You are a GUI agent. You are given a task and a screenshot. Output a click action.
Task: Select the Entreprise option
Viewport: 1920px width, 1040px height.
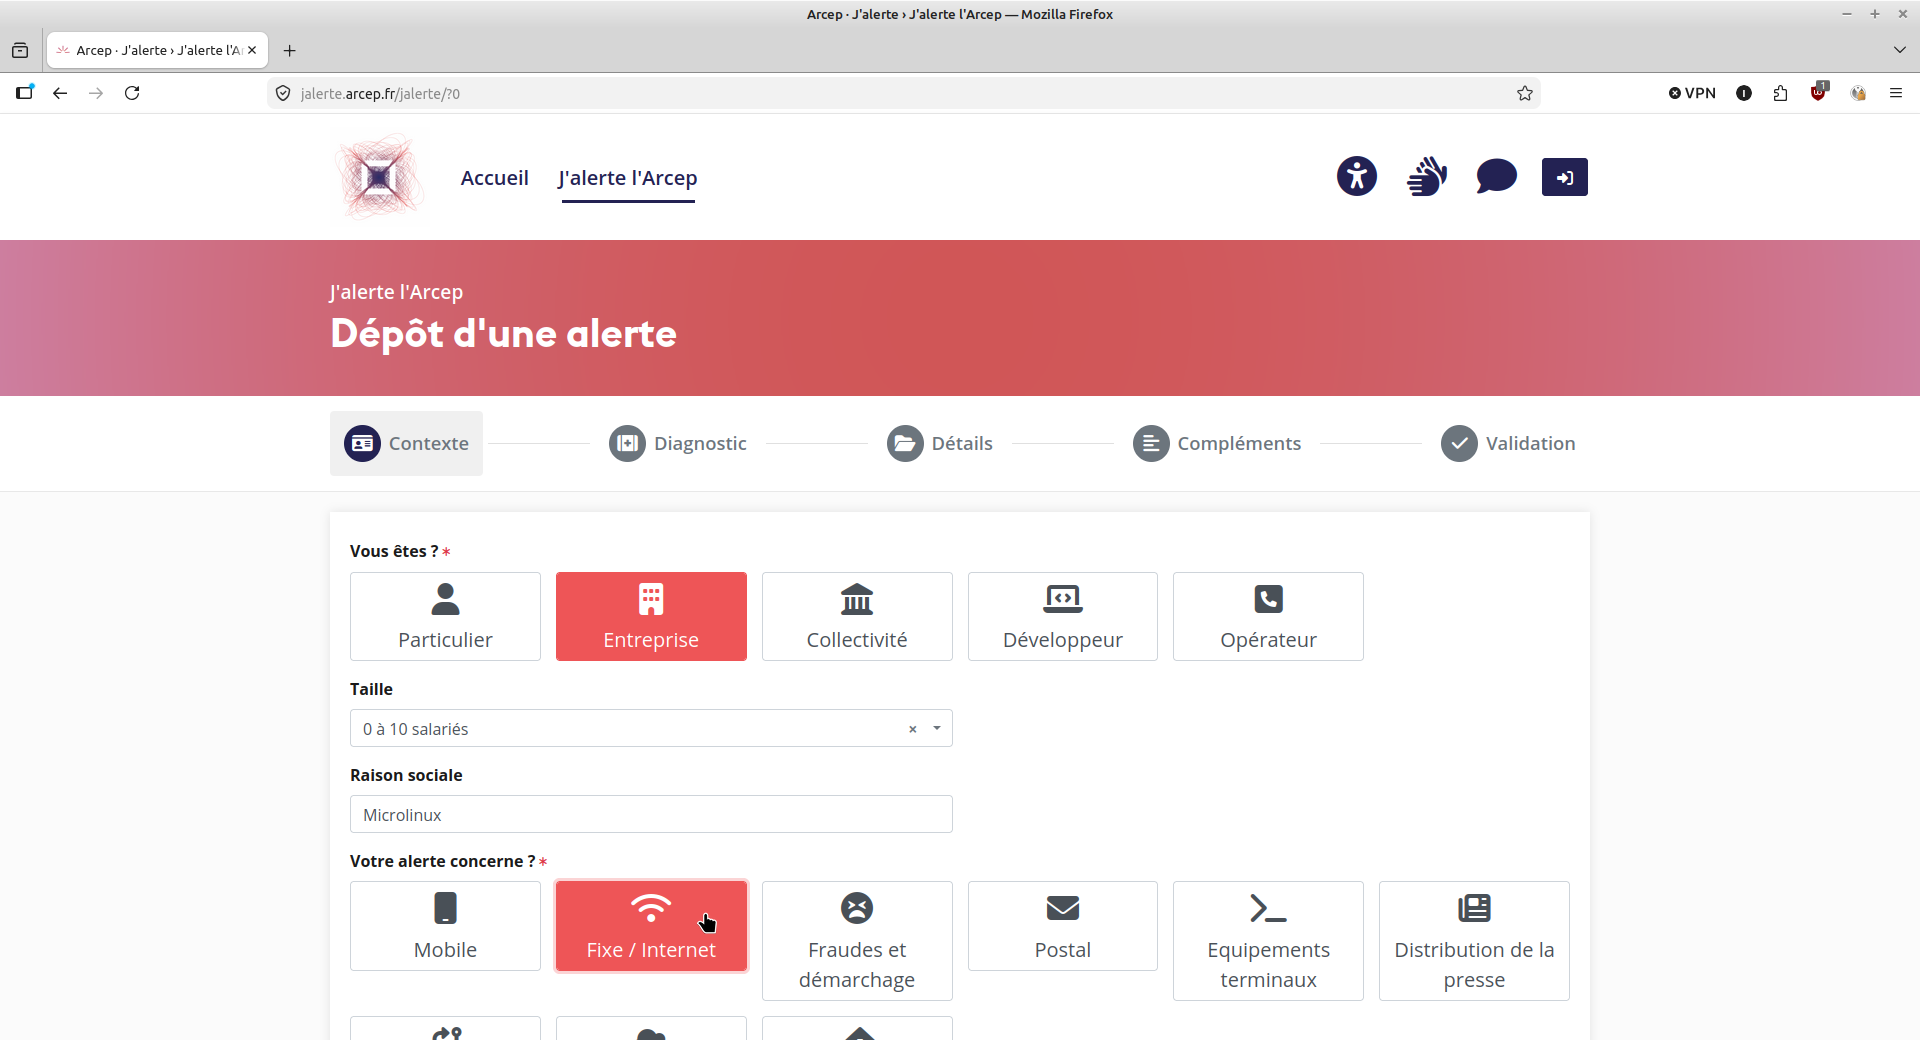[651, 616]
